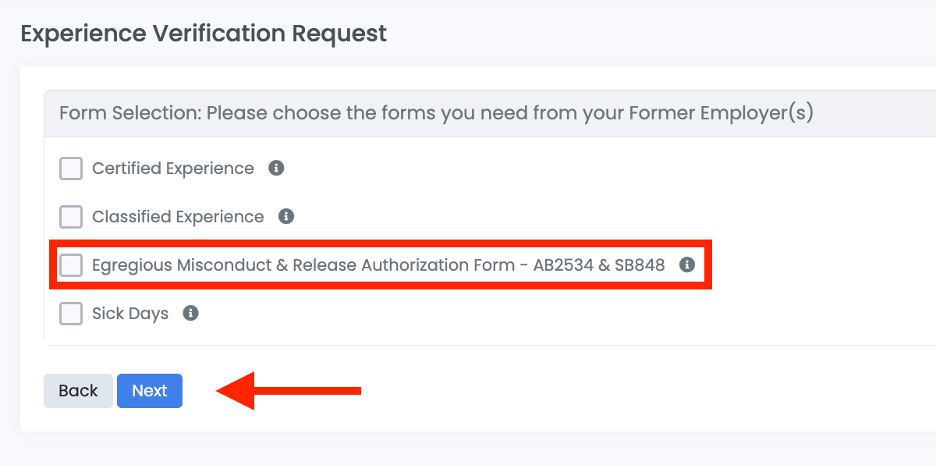Go back using the Back button
This screenshot has height=466, width=936.
pos(78,391)
